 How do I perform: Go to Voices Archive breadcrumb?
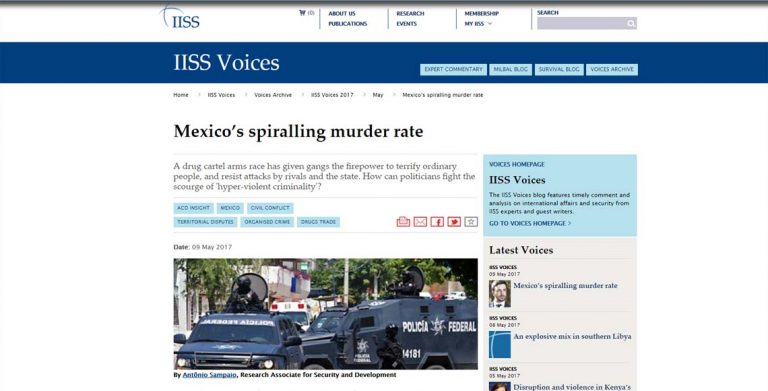pyautogui.click(x=273, y=95)
